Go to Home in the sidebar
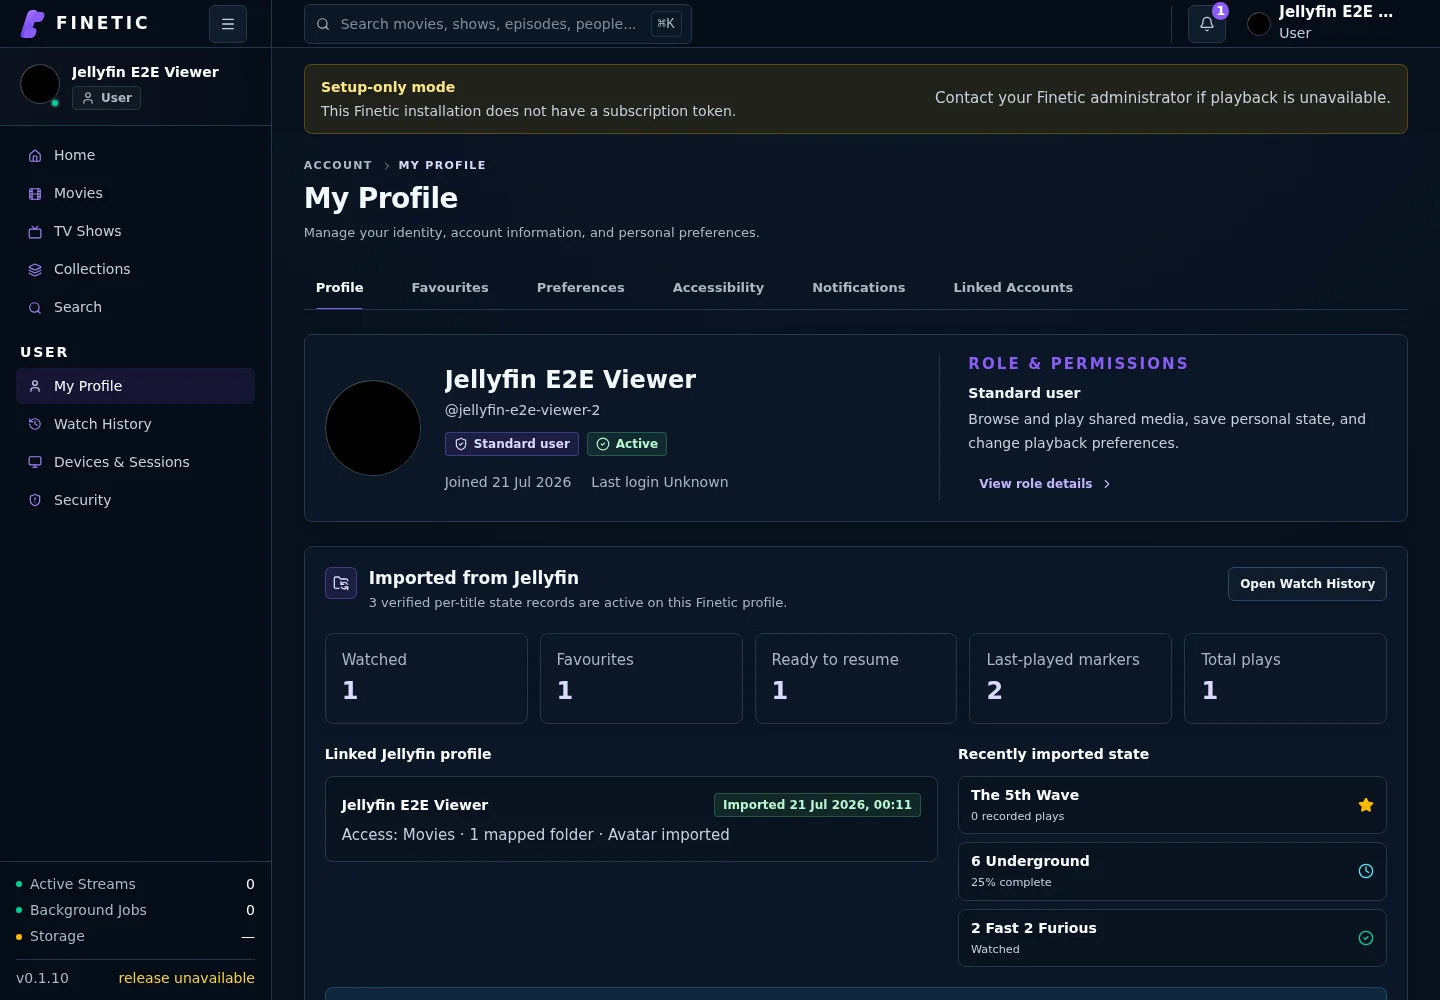The image size is (1440, 1000). pyautogui.click(x=135, y=156)
